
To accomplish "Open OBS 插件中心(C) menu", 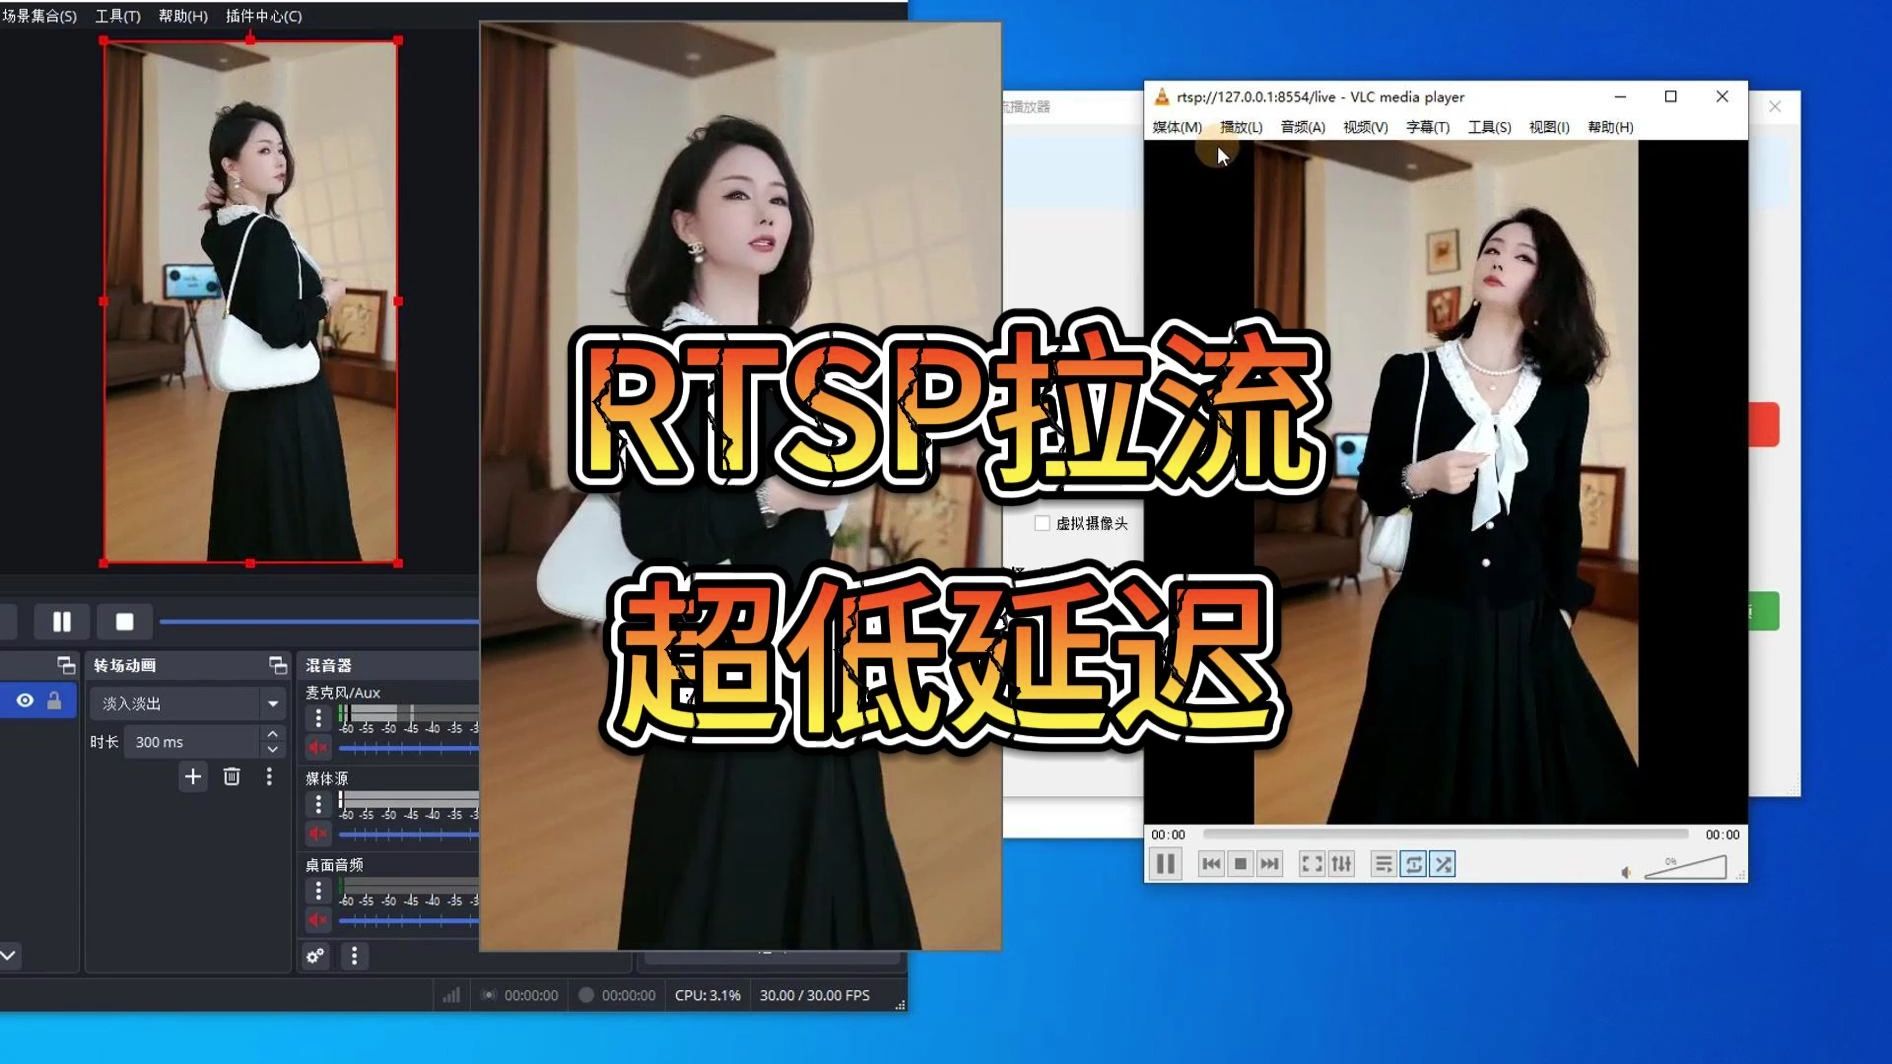I will click(264, 16).
